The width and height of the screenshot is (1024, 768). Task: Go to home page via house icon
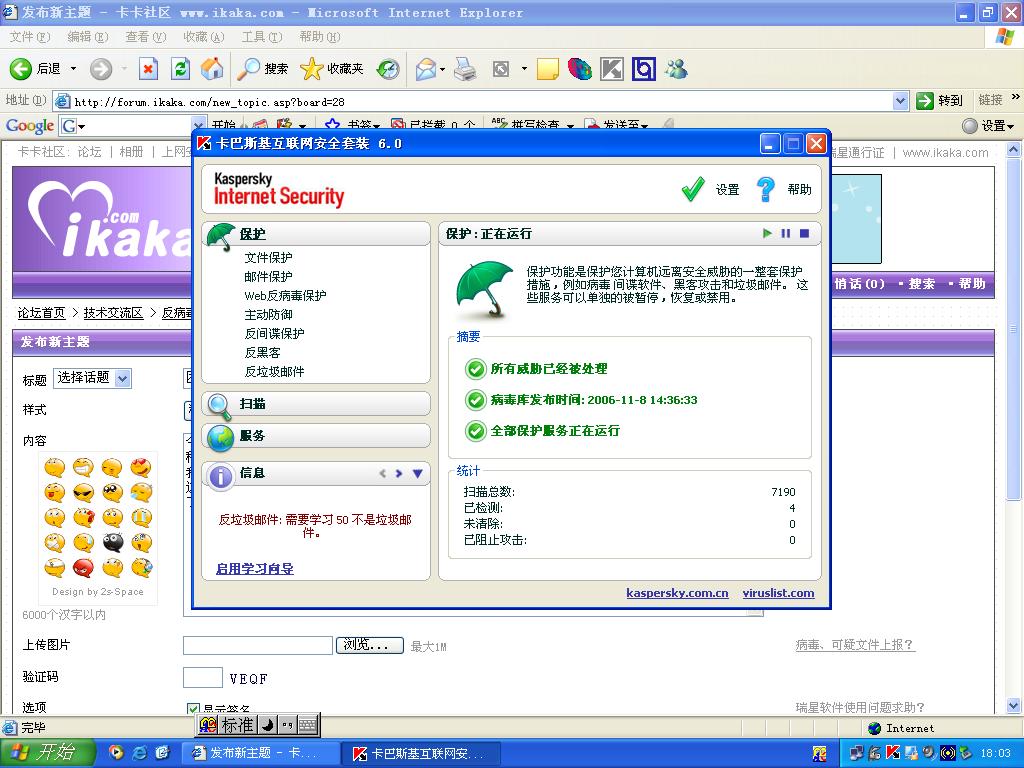212,69
